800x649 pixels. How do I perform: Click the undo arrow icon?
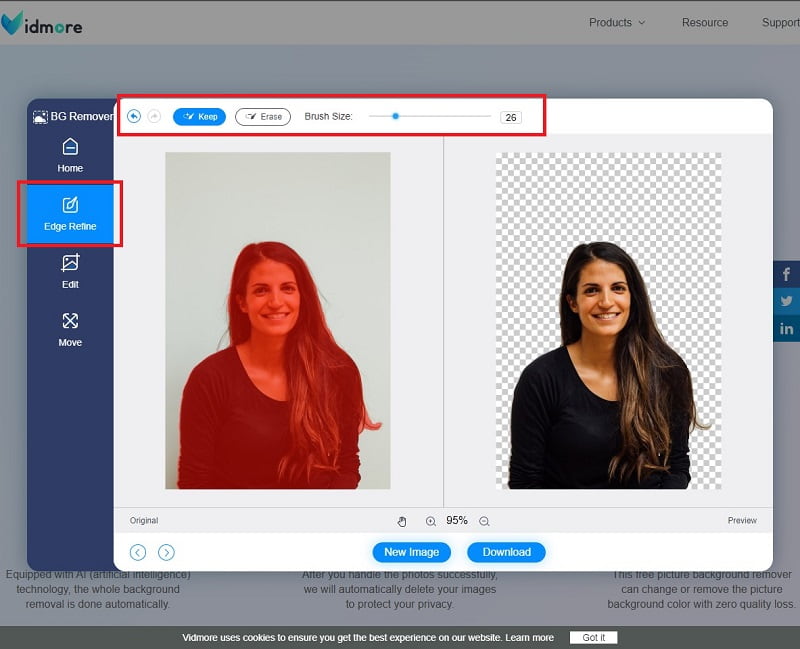coord(134,117)
